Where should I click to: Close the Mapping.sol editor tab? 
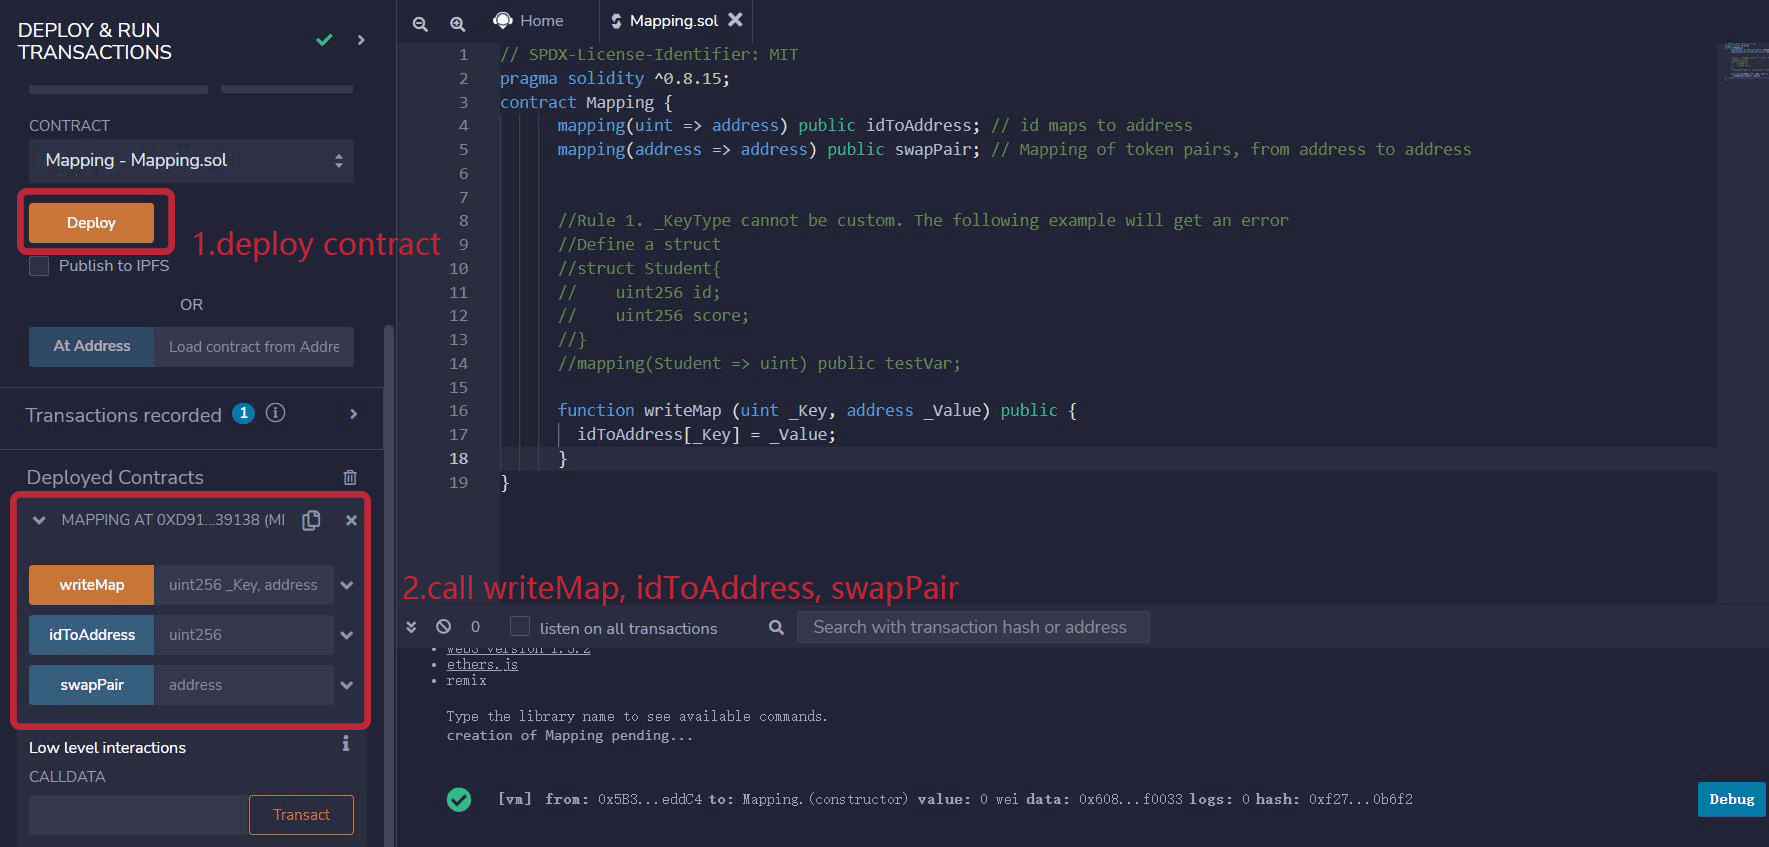point(735,20)
